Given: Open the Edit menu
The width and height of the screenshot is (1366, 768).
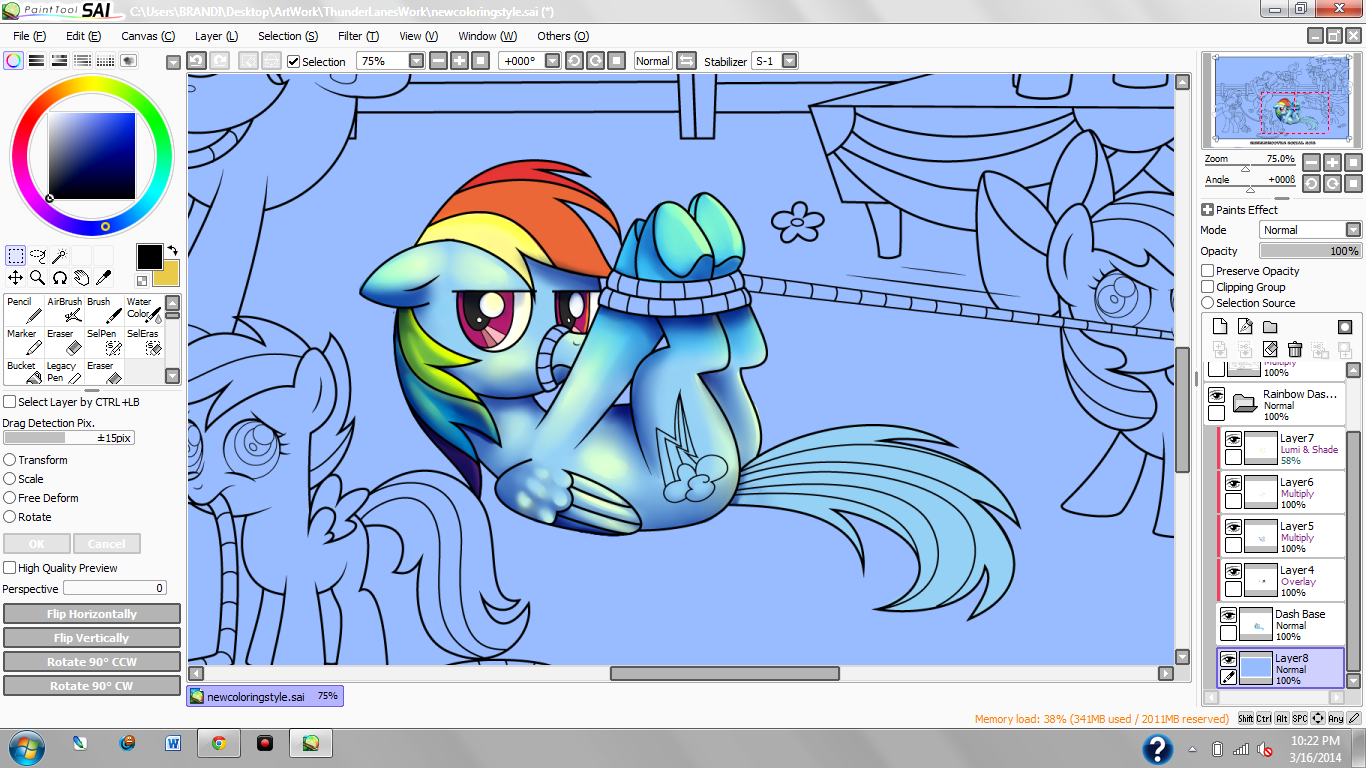Looking at the screenshot, I should (x=83, y=36).
